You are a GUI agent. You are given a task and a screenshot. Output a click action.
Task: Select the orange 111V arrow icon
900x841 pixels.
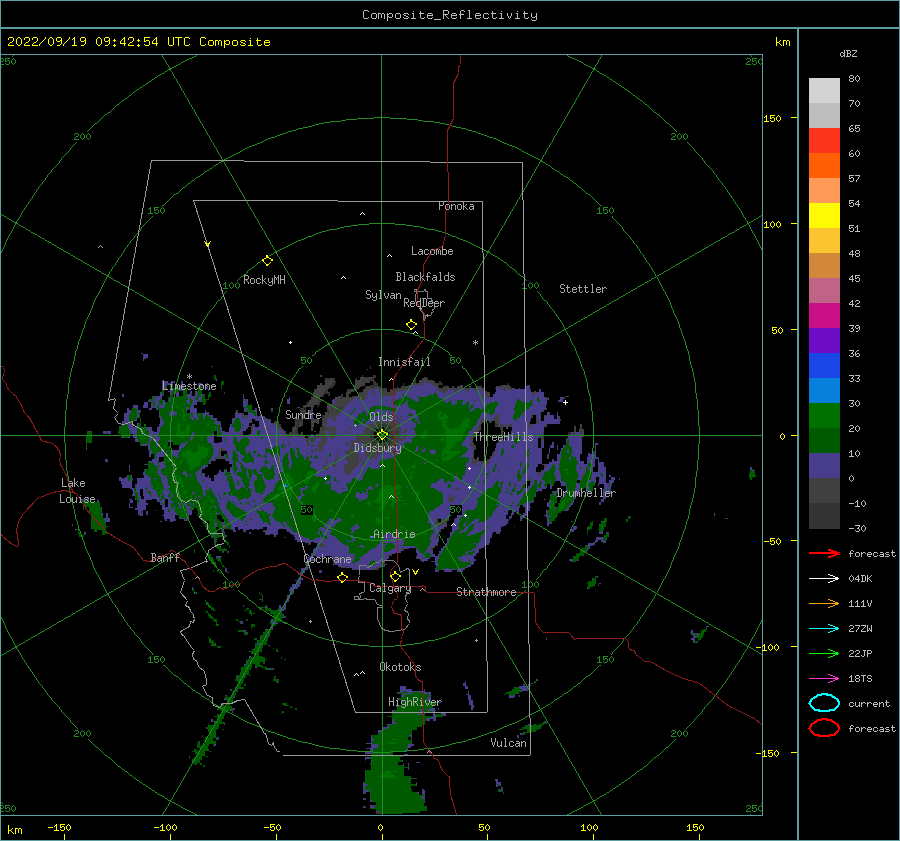tap(824, 603)
